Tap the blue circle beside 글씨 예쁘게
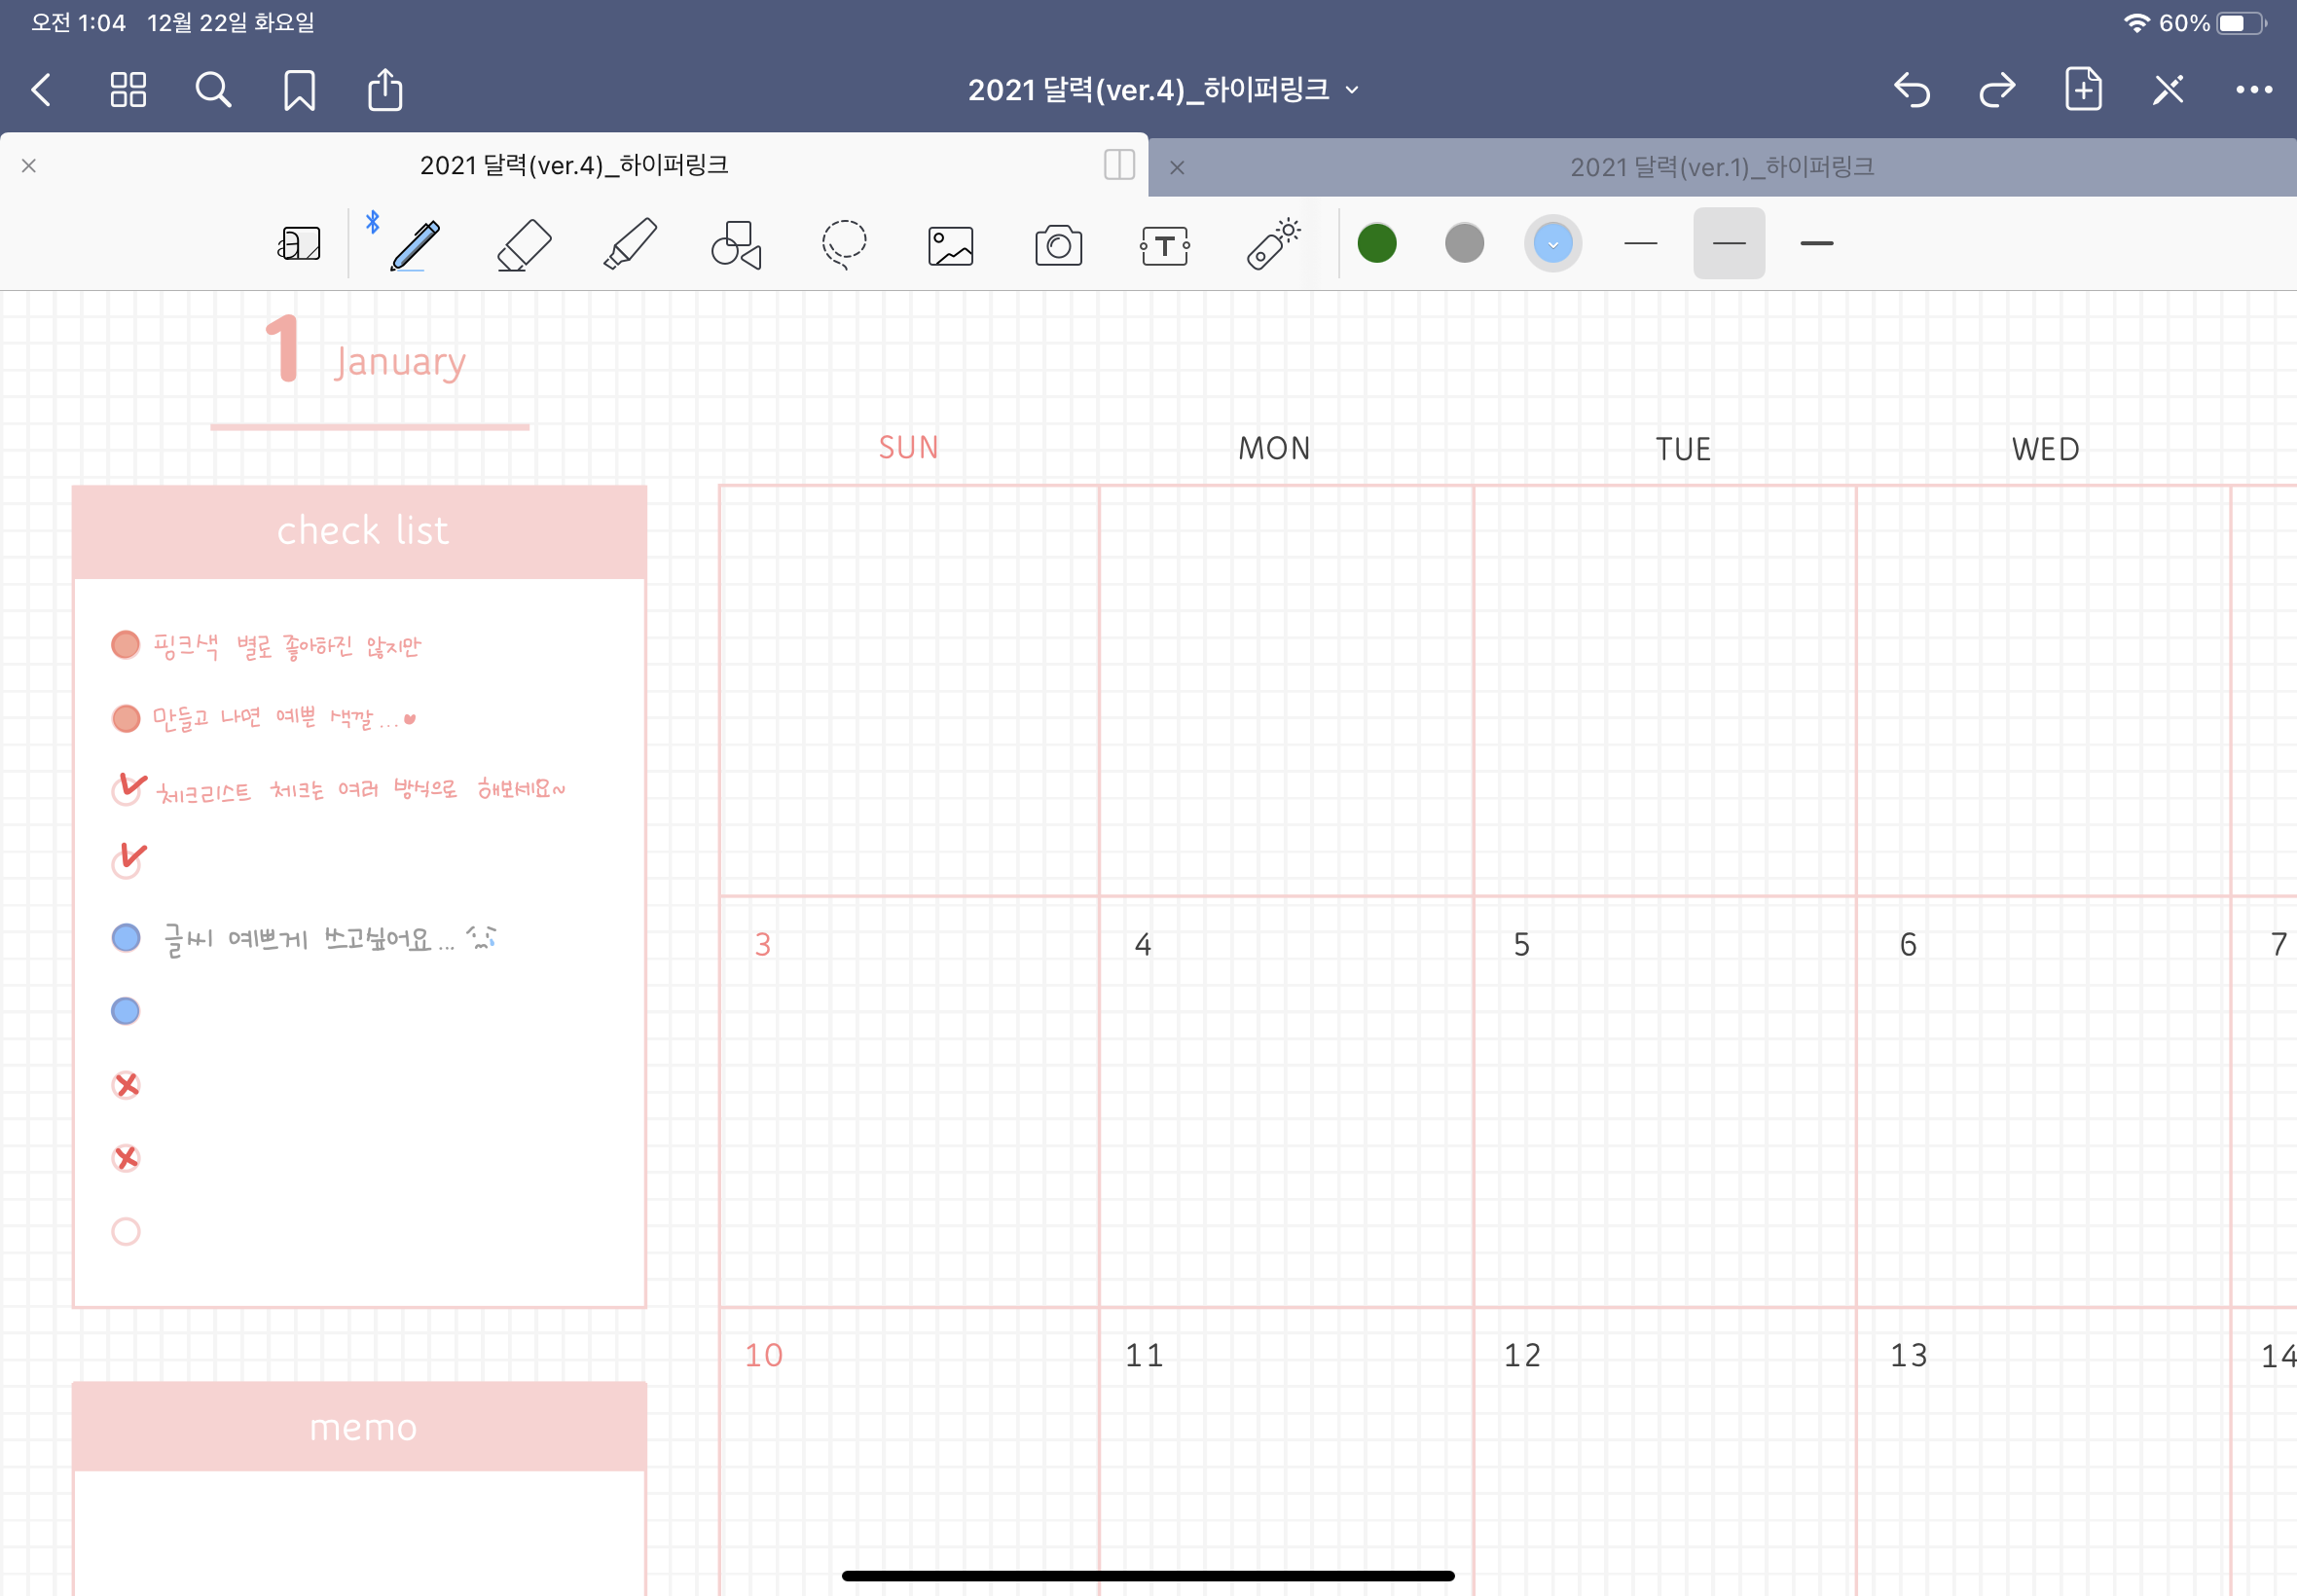 click(126, 938)
